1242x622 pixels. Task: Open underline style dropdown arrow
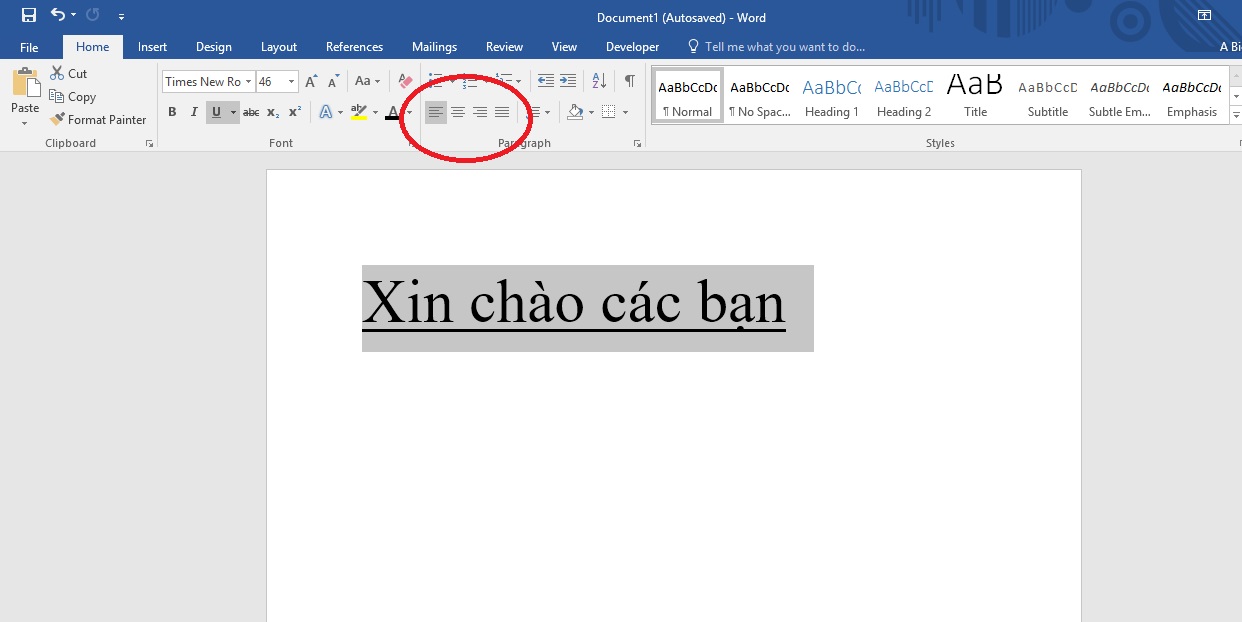click(x=233, y=112)
